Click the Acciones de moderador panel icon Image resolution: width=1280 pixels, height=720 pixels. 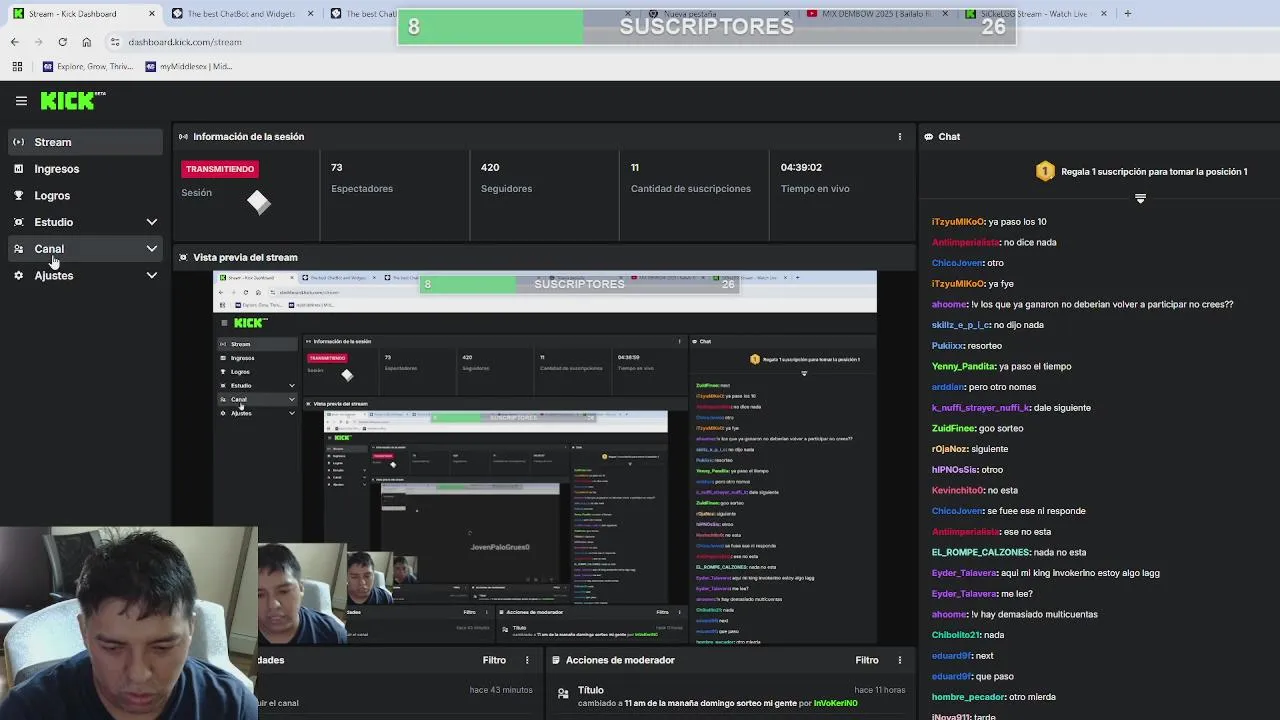pyautogui.click(x=555, y=660)
